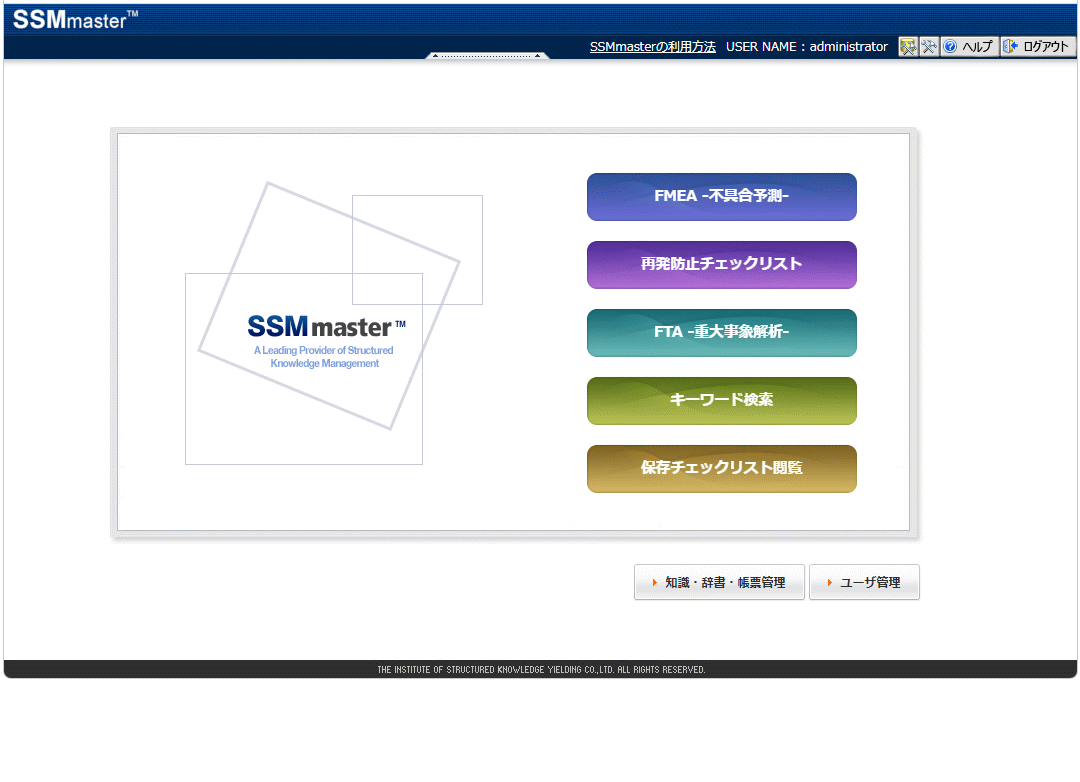Click the first tools icon beside administrator
The height and width of the screenshot is (782, 1080).
pyautogui.click(x=908, y=47)
